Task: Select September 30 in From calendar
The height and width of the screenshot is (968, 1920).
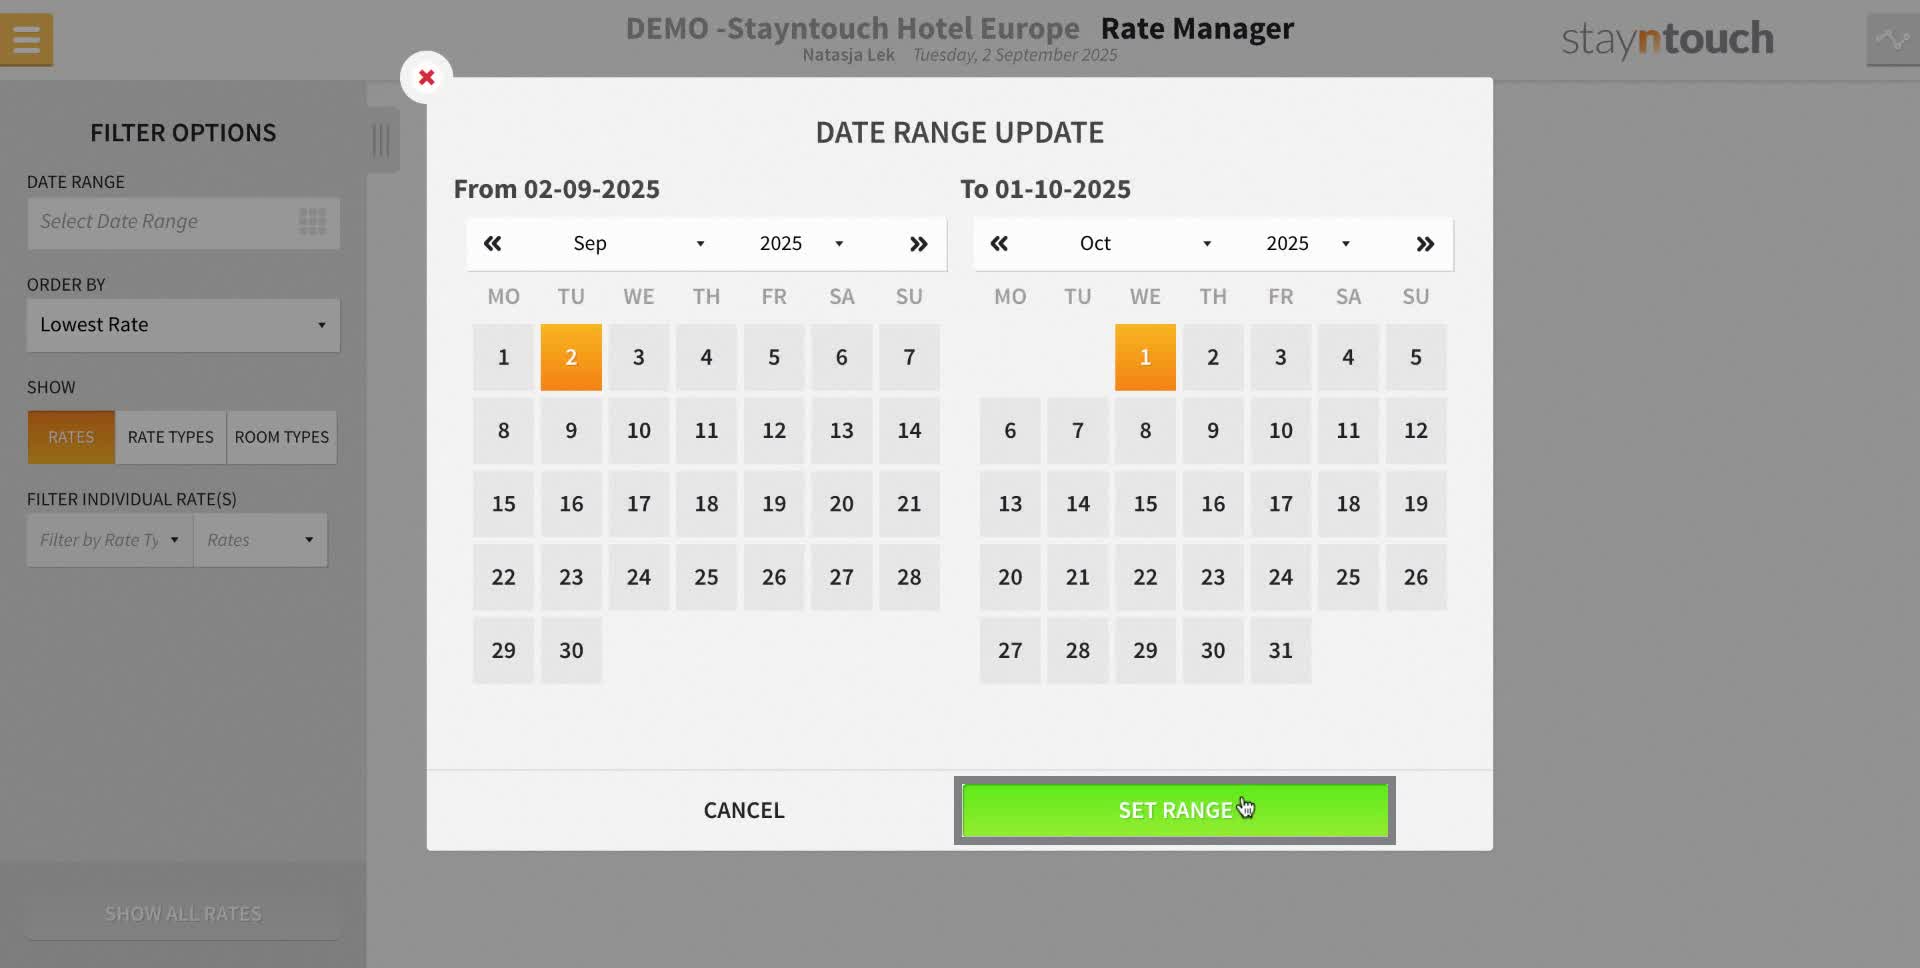Action: pos(571,650)
